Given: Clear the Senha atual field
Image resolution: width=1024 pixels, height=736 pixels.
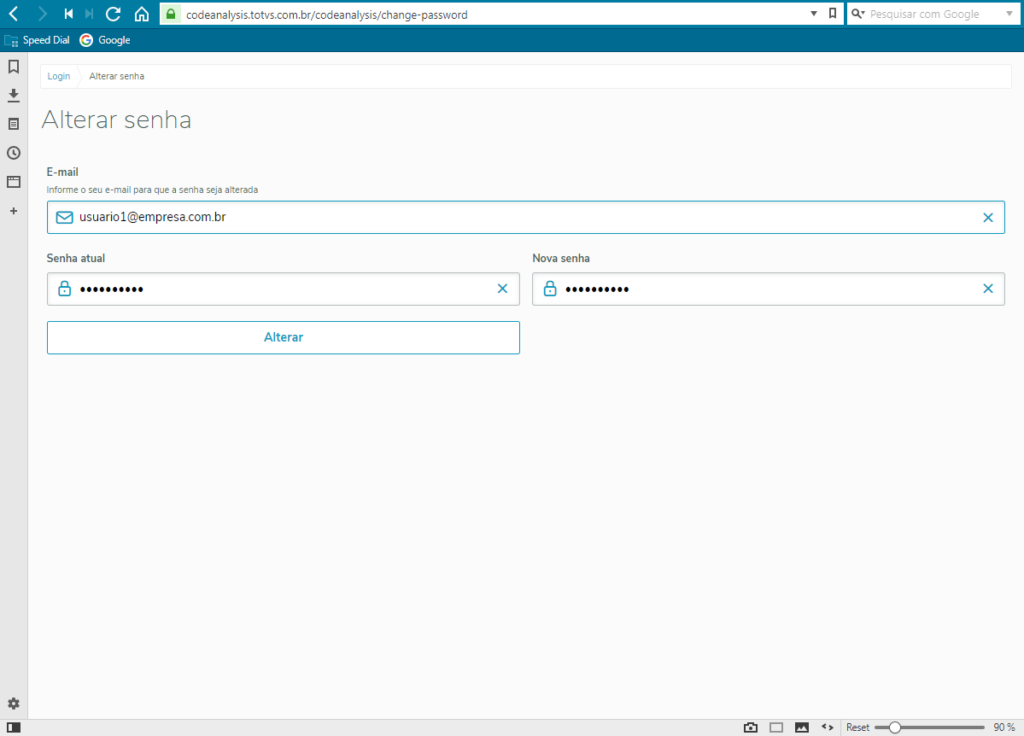Looking at the screenshot, I should pyautogui.click(x=502, y=289).
